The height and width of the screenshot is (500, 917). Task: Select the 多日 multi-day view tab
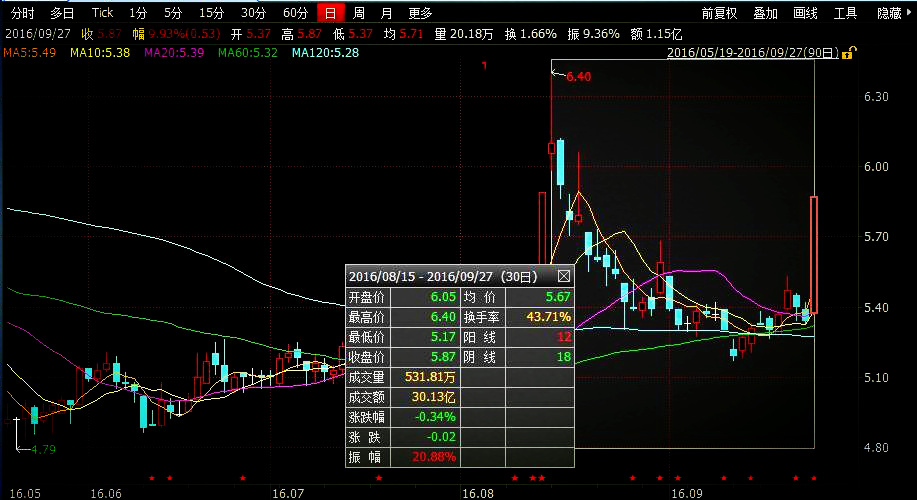[62, 13]
